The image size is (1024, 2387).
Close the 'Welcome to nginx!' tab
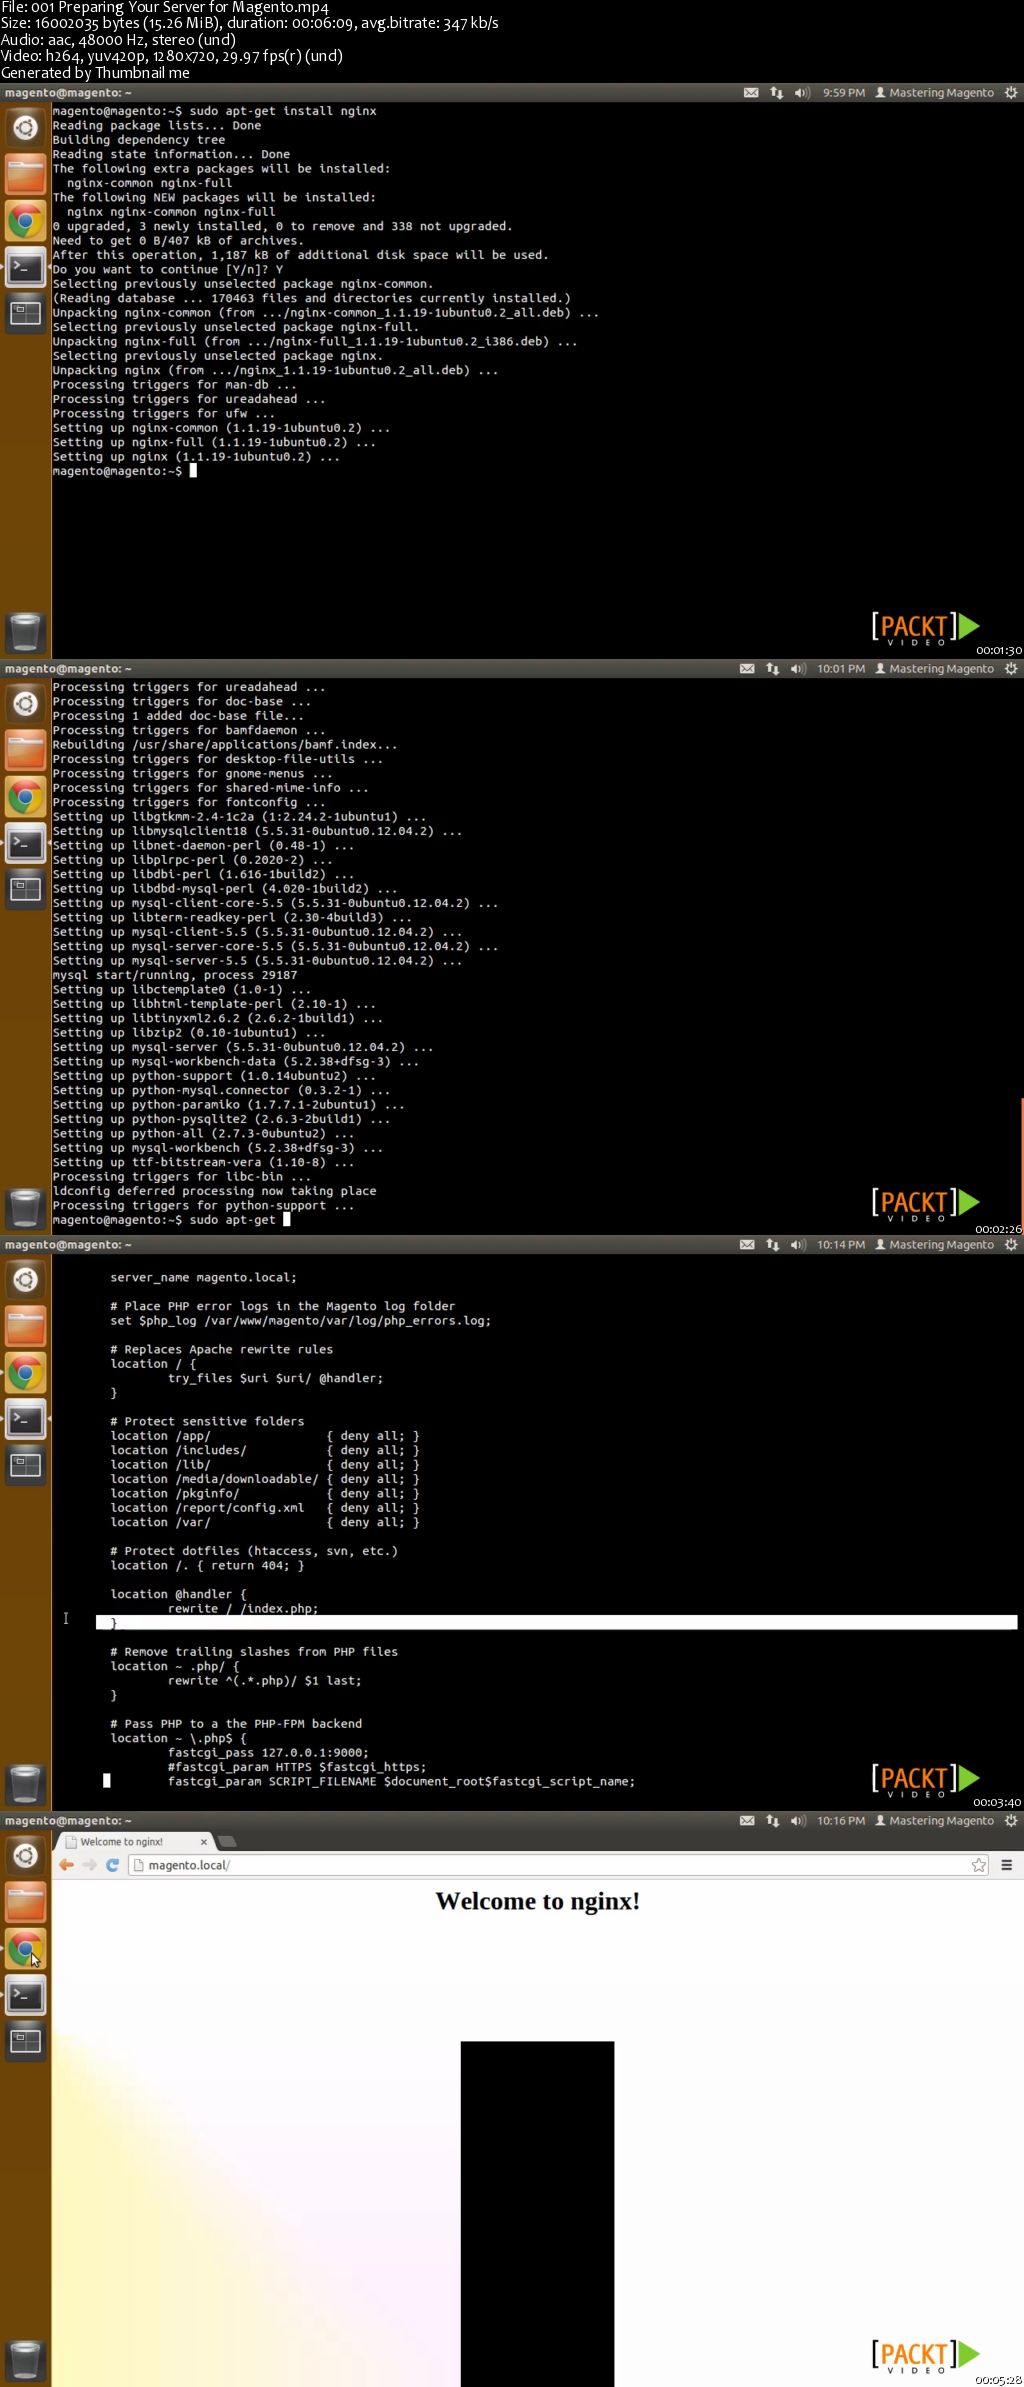pos(204,1842)
